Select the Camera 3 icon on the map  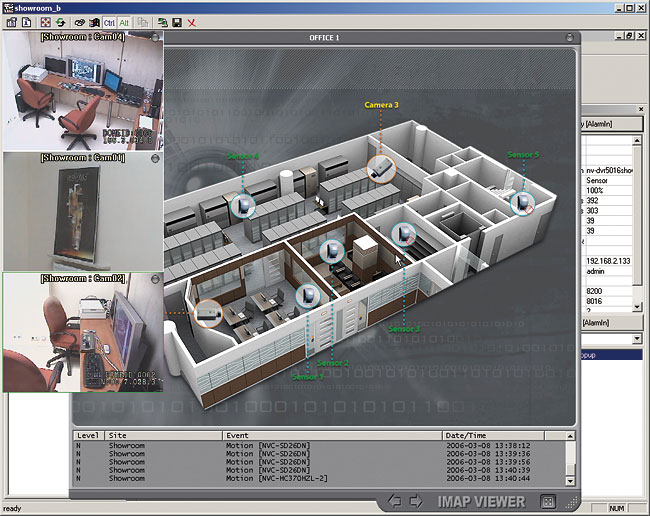click(381, 169)
